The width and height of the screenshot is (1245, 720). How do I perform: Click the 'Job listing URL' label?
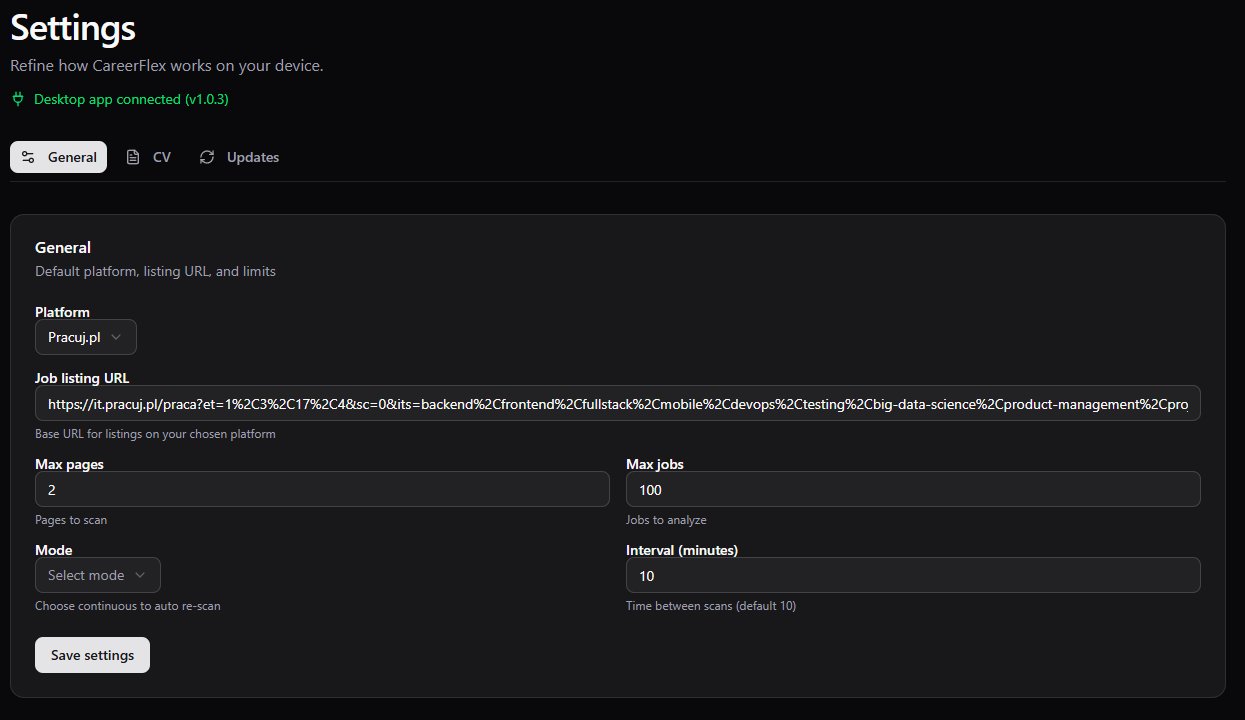click(x=82, y=378)
